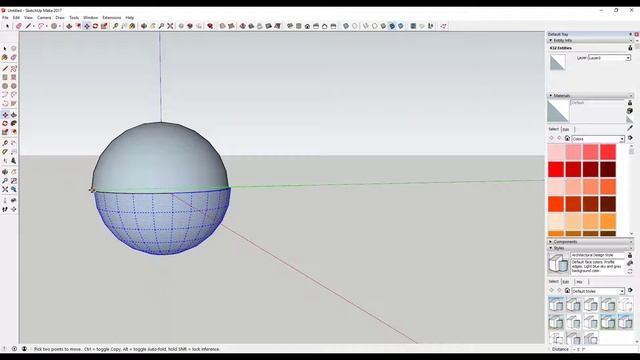
Task: Open the Extensions menu
Action: tap(111, 18)
